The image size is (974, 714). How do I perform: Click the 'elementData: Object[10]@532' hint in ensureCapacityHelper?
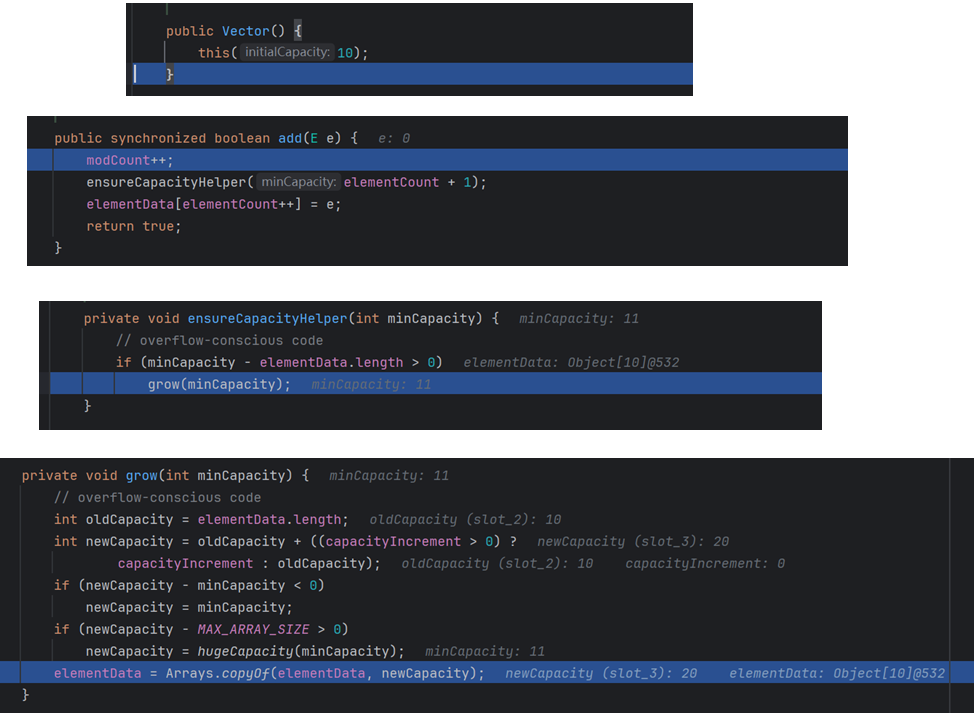click(x=571, y=362)
